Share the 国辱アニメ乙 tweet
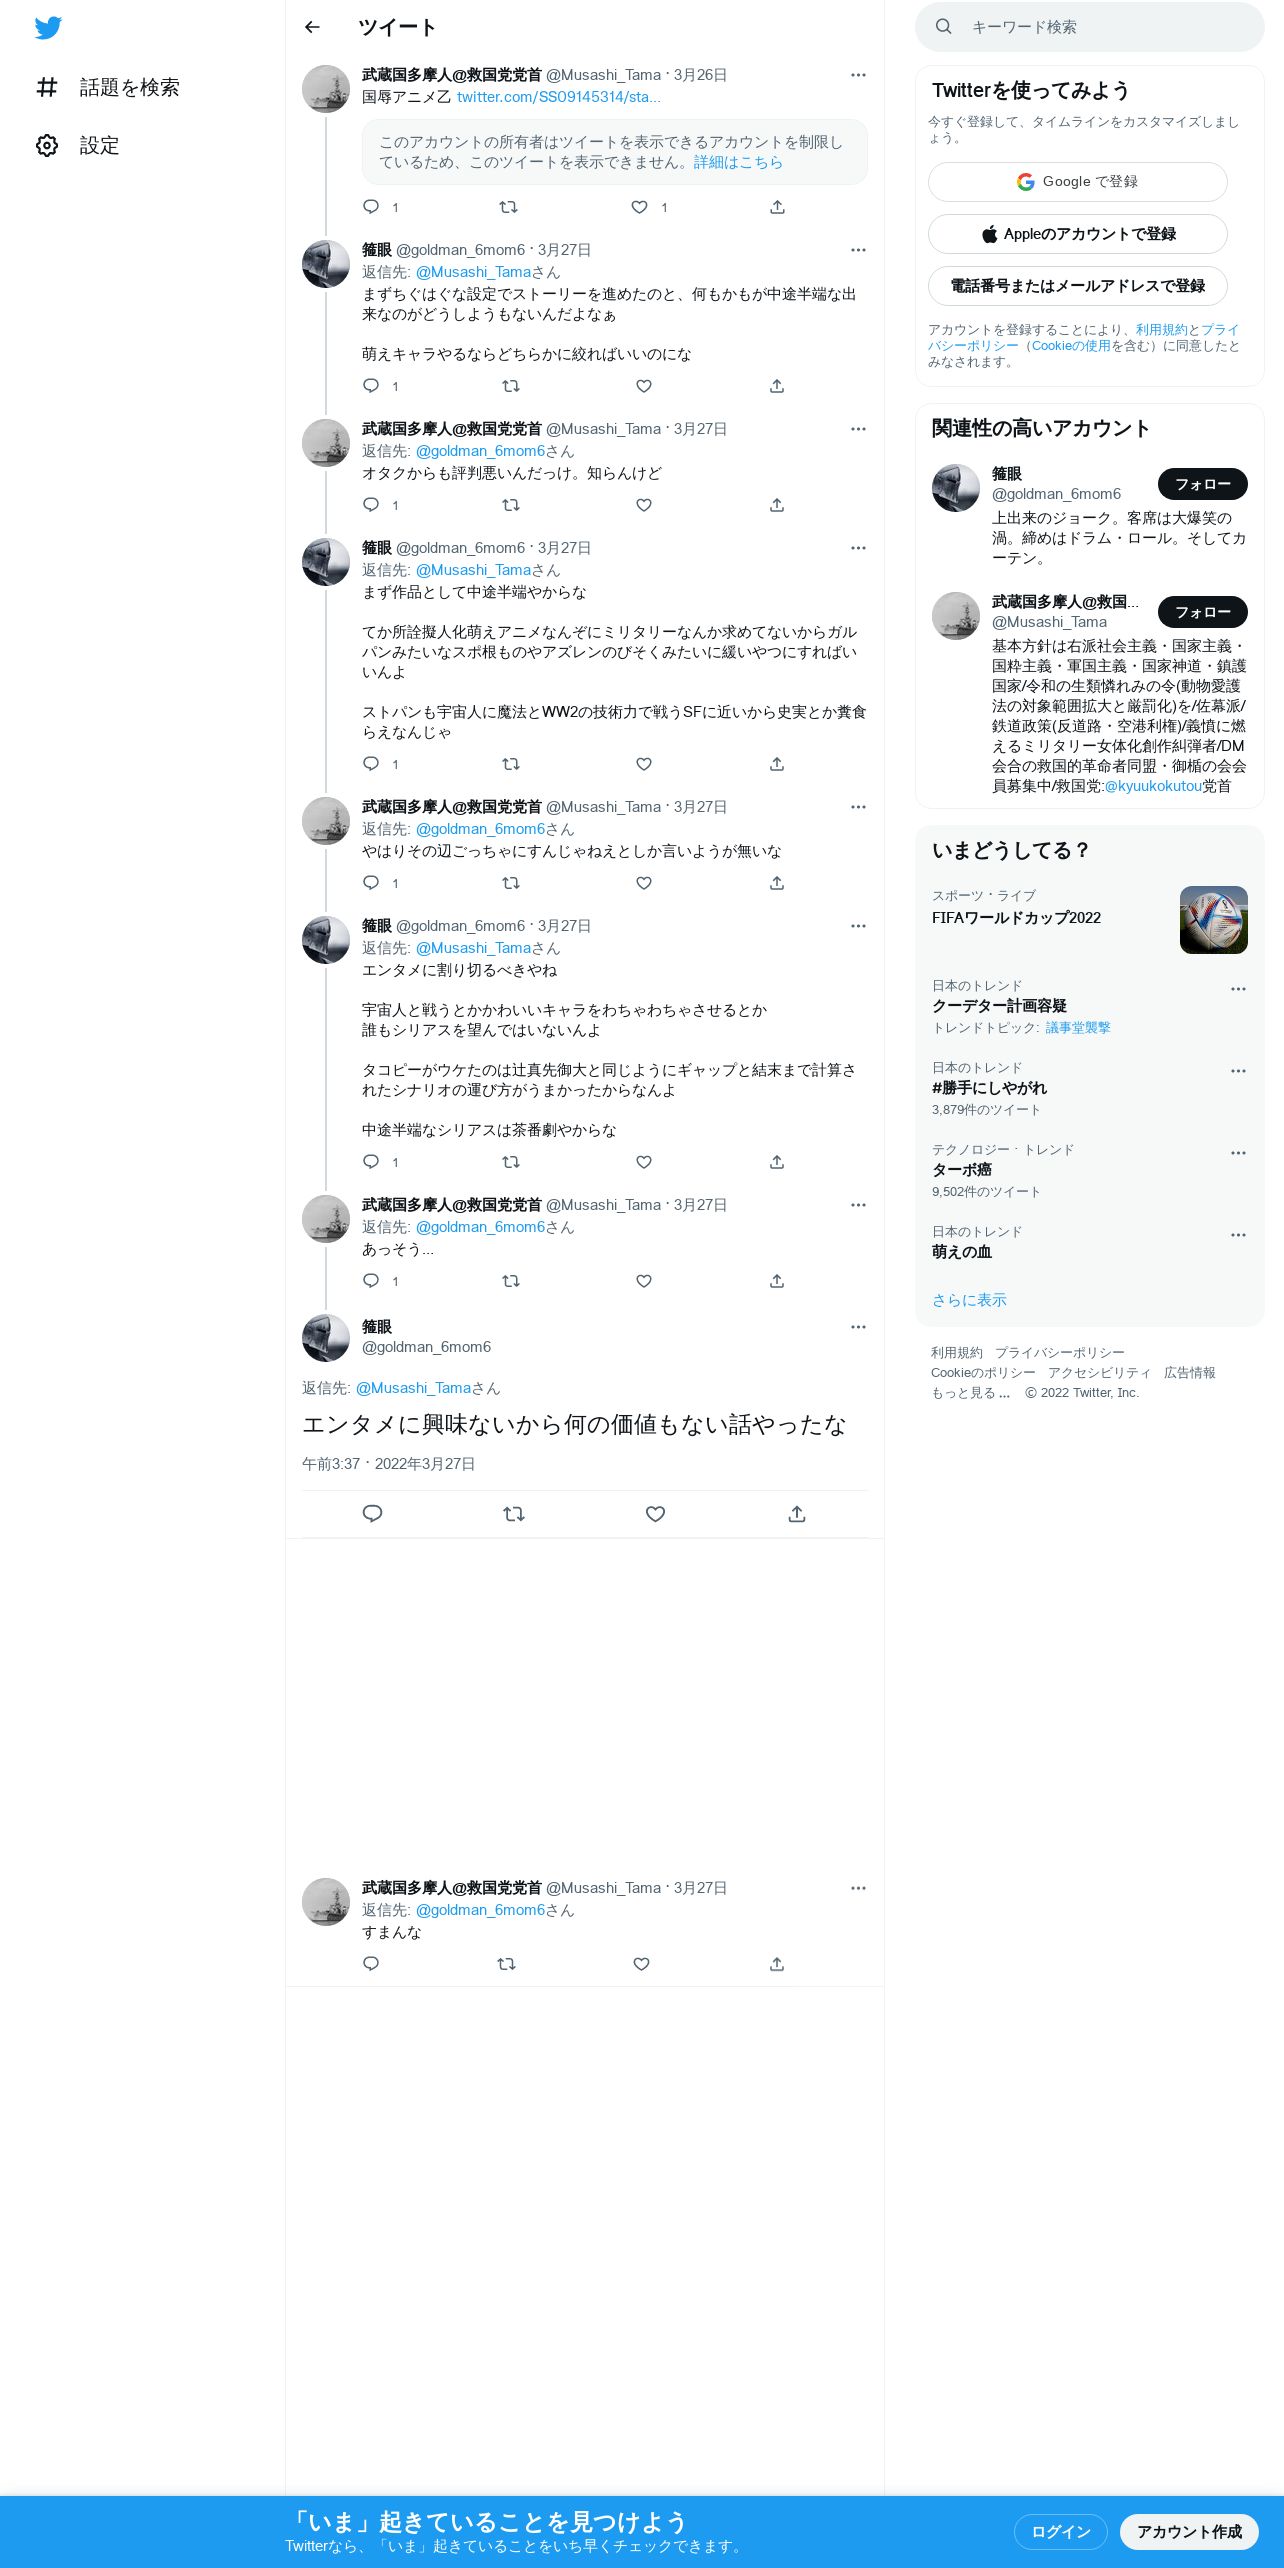1284x2568 pixels. 777,207
